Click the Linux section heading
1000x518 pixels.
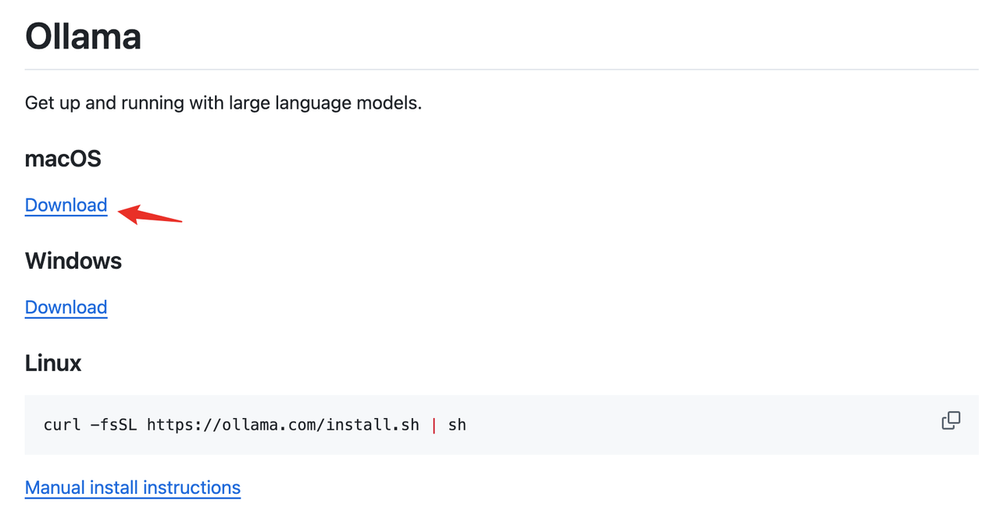pyautogui.click(x=53, y=363)
